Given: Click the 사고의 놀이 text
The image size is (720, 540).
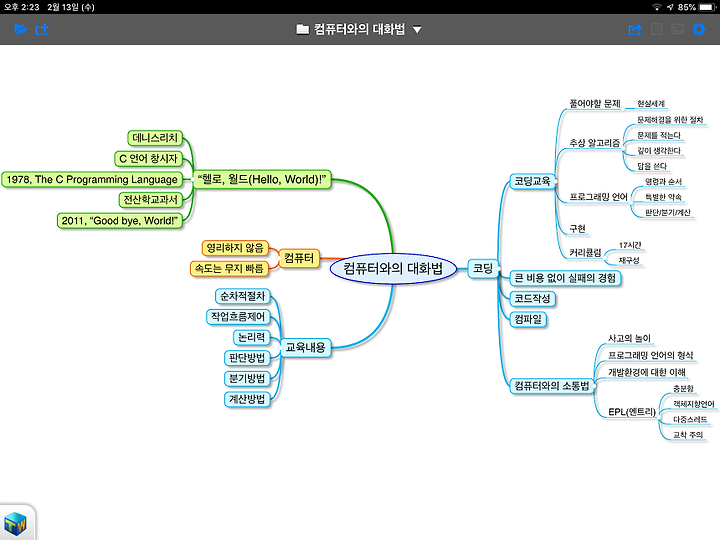Looking at the screenshot, I should (x=630, y=338).
